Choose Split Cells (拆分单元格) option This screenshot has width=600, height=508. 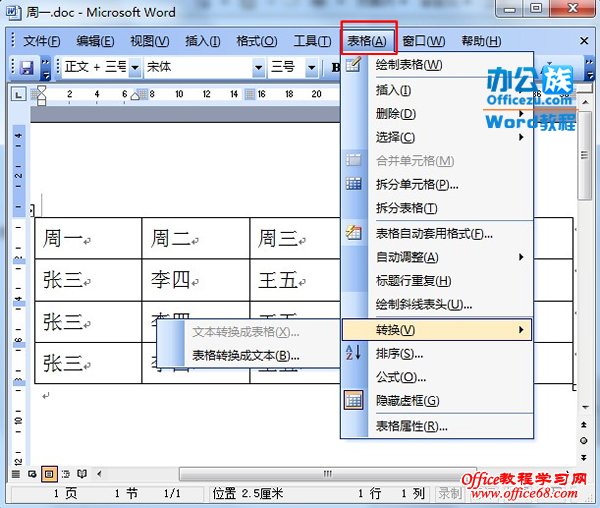(417, 184)
